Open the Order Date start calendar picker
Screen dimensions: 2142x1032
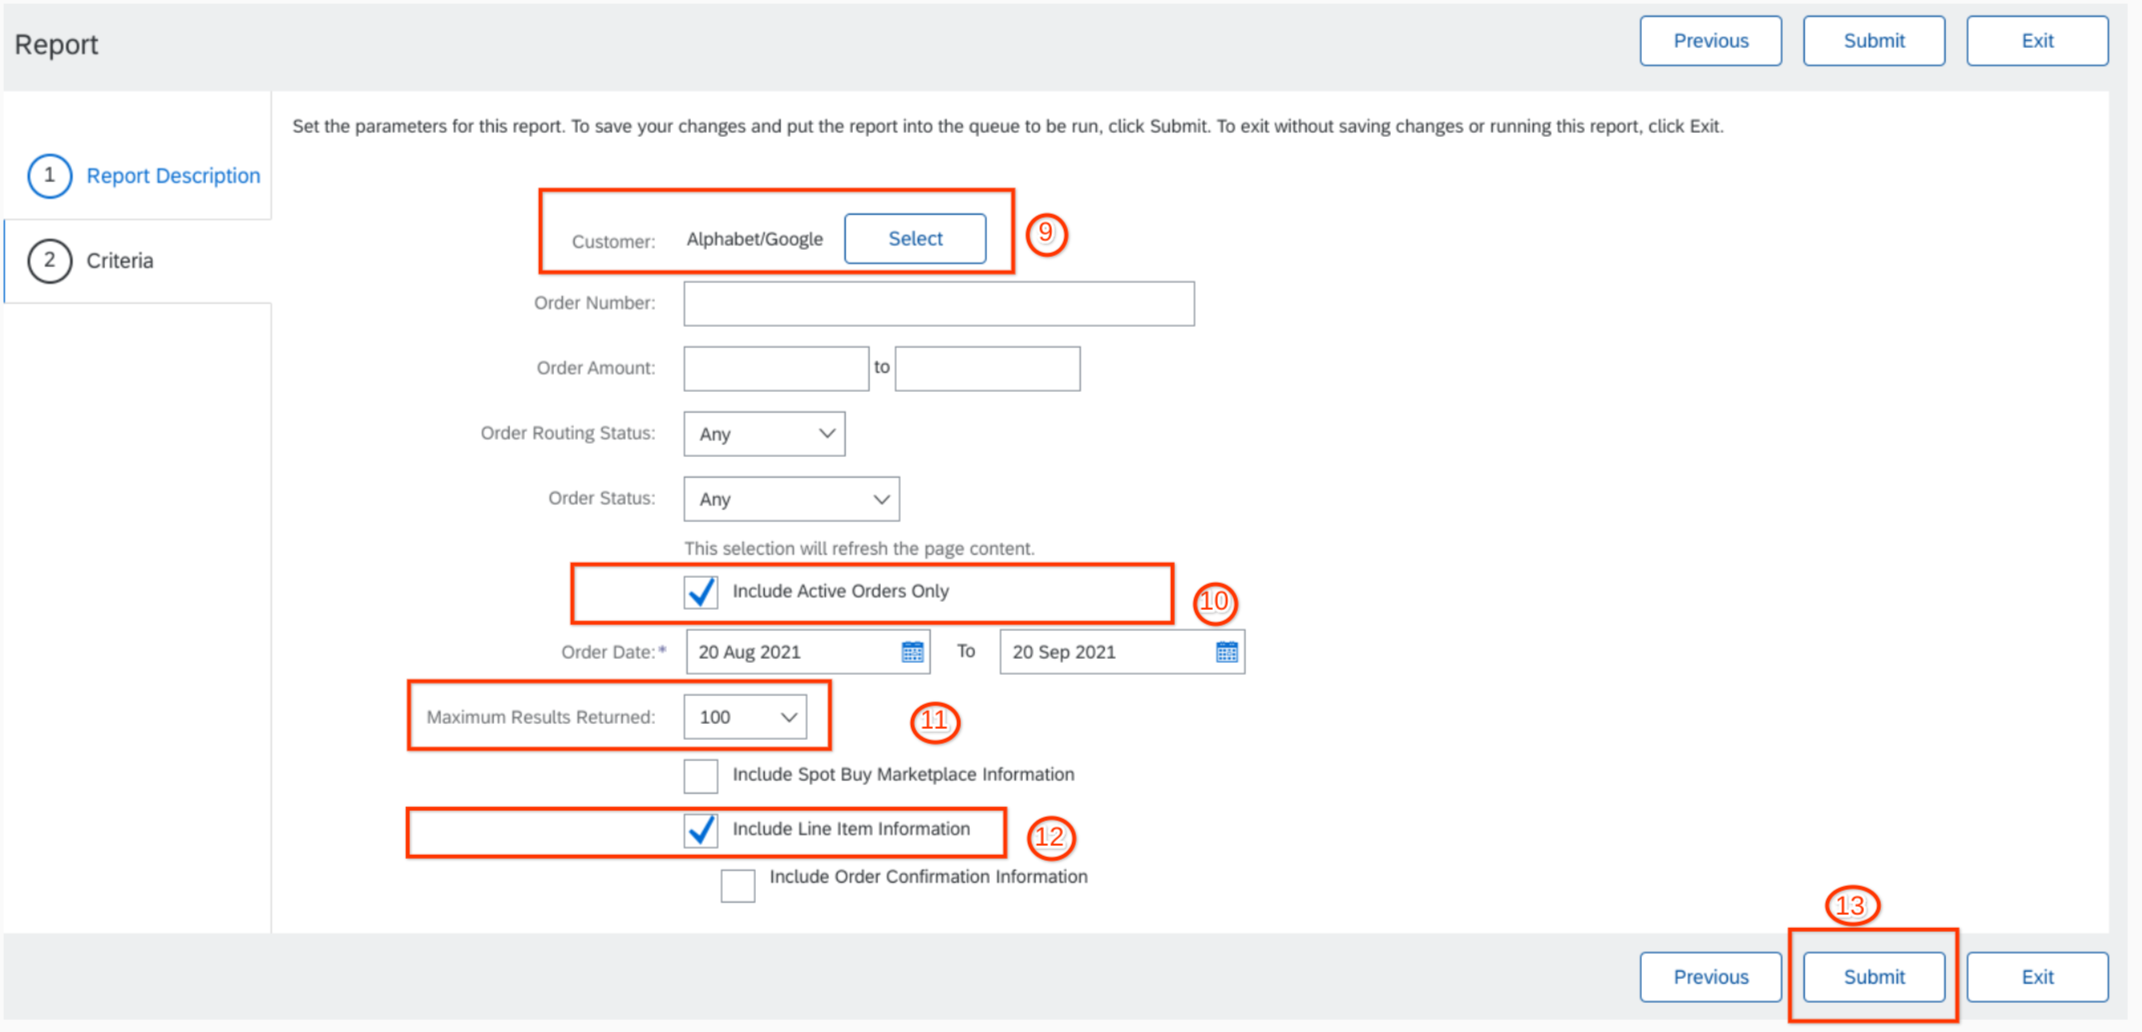912,652
